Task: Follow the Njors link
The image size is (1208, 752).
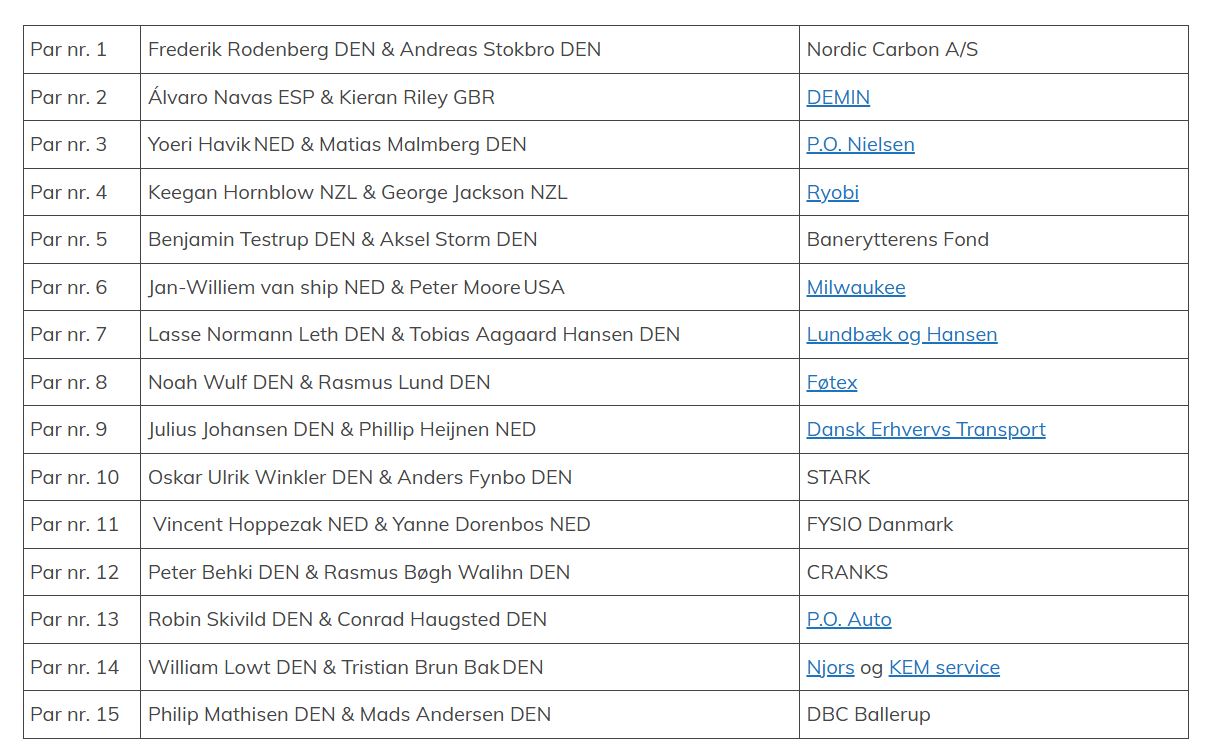Action: pyautogui.click(x=830, y=668)
